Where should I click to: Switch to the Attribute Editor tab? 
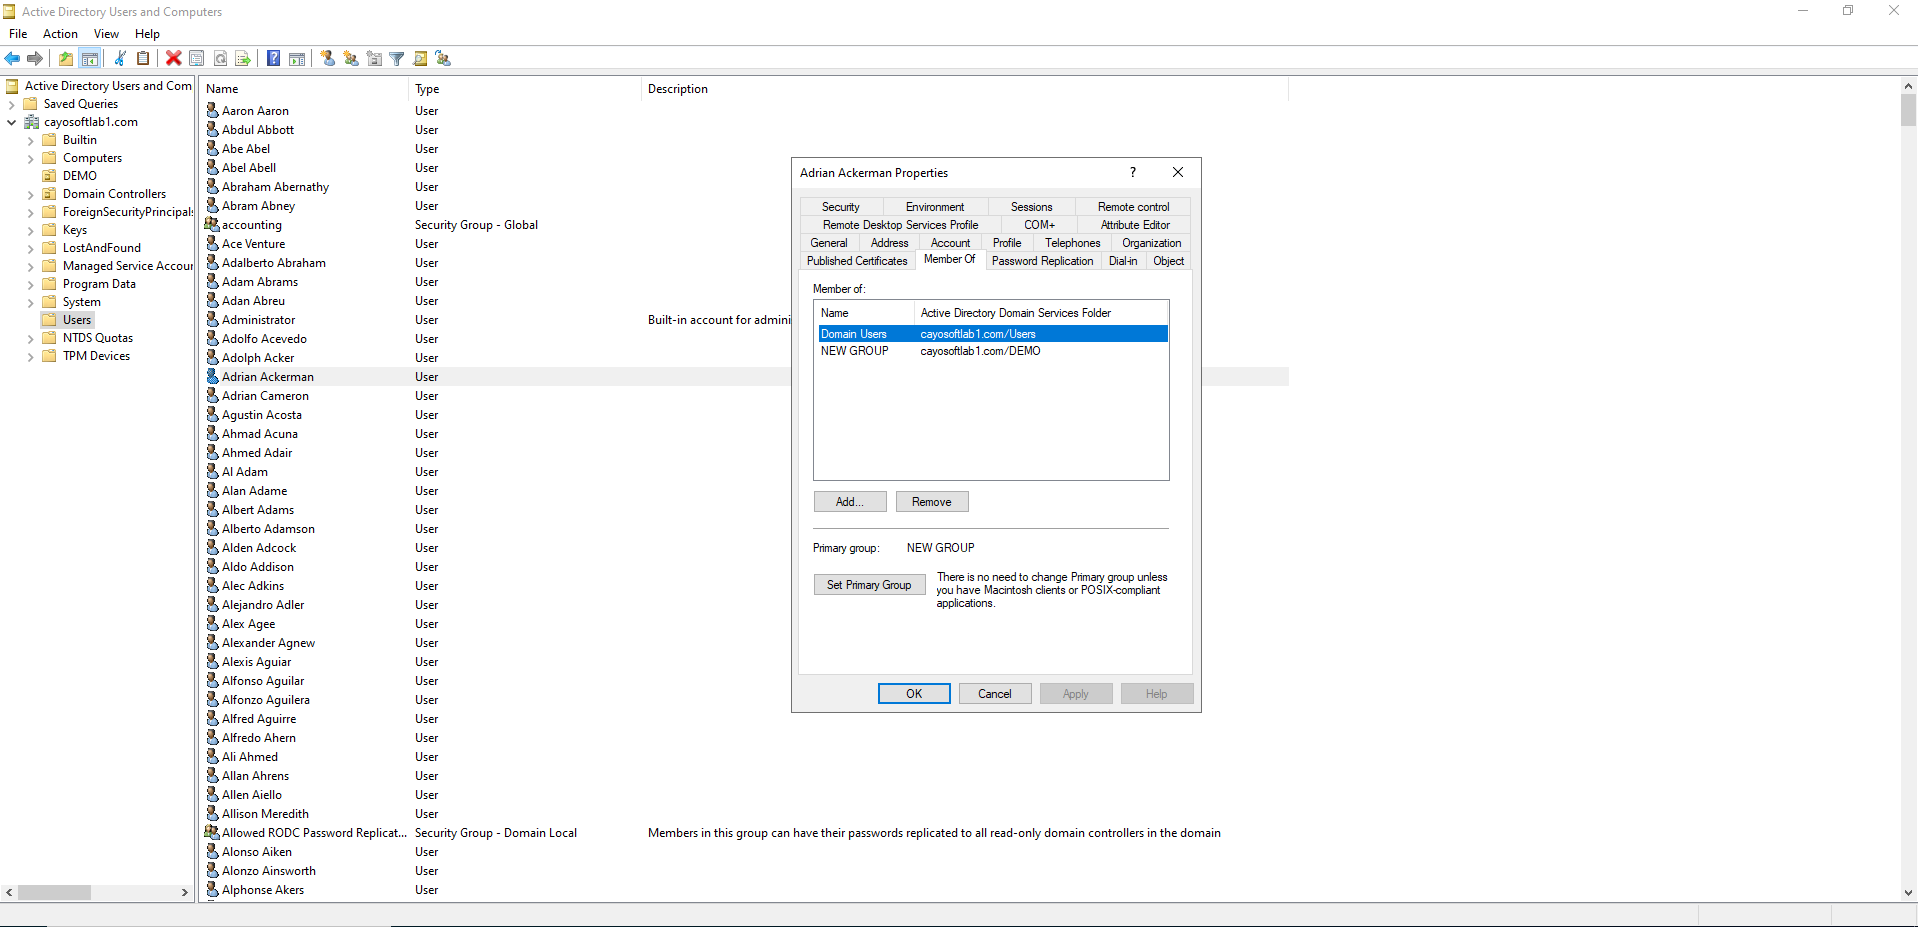coord(1134,225)
